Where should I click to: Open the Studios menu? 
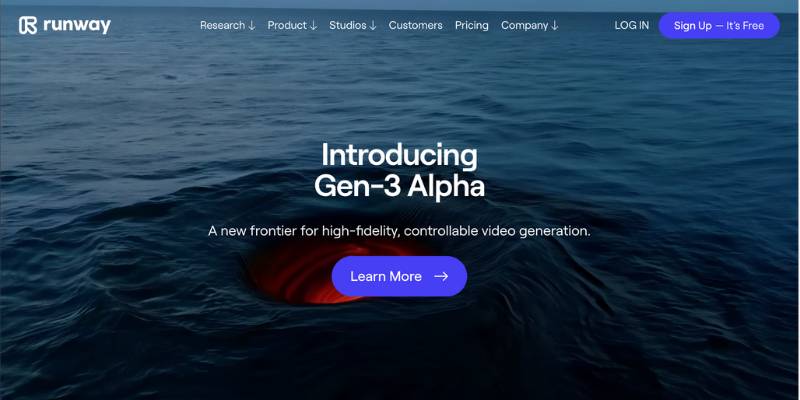(x=353, y=26)
